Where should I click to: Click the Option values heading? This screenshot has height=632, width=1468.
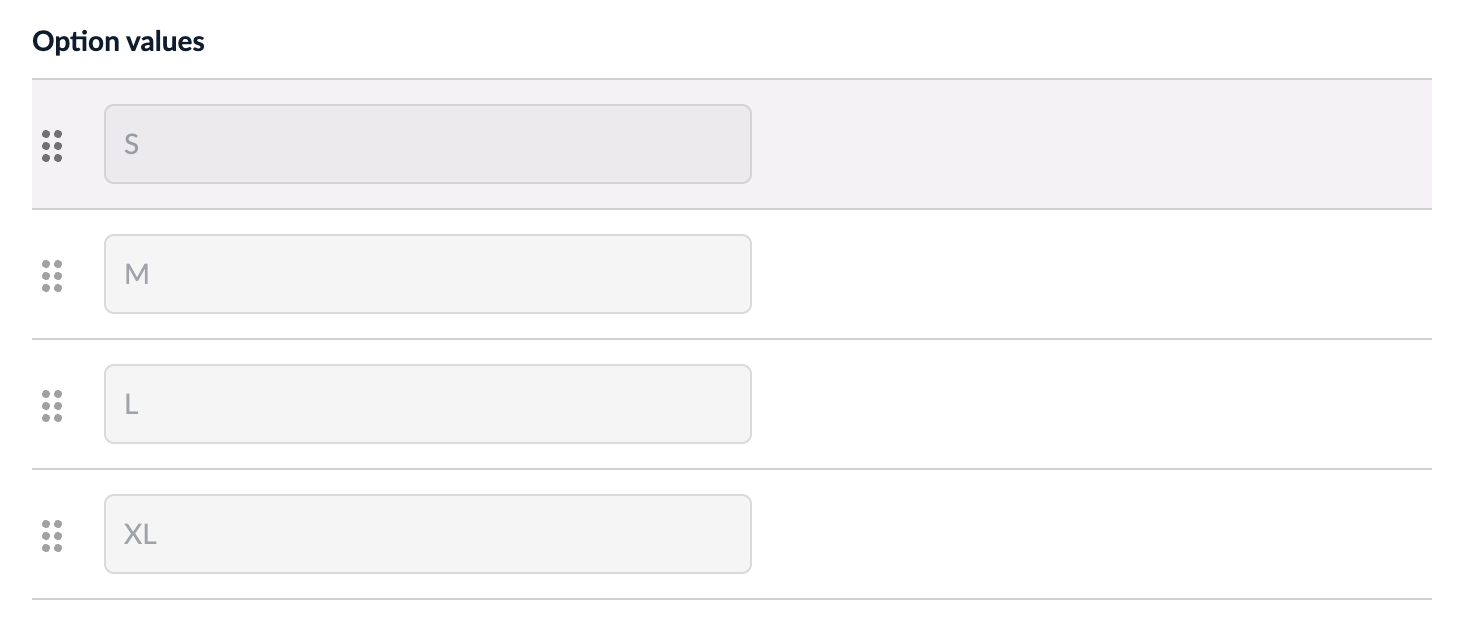[117, 41]
